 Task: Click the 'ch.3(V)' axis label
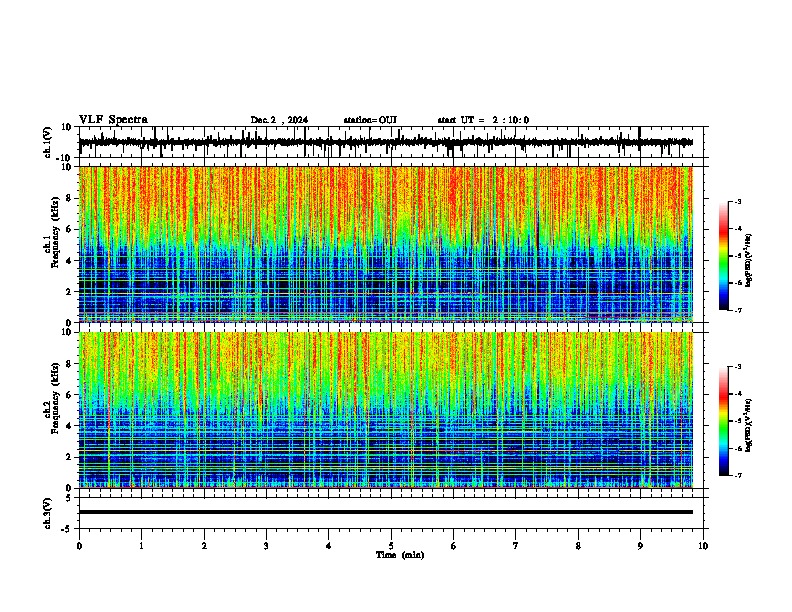point(48,513)
